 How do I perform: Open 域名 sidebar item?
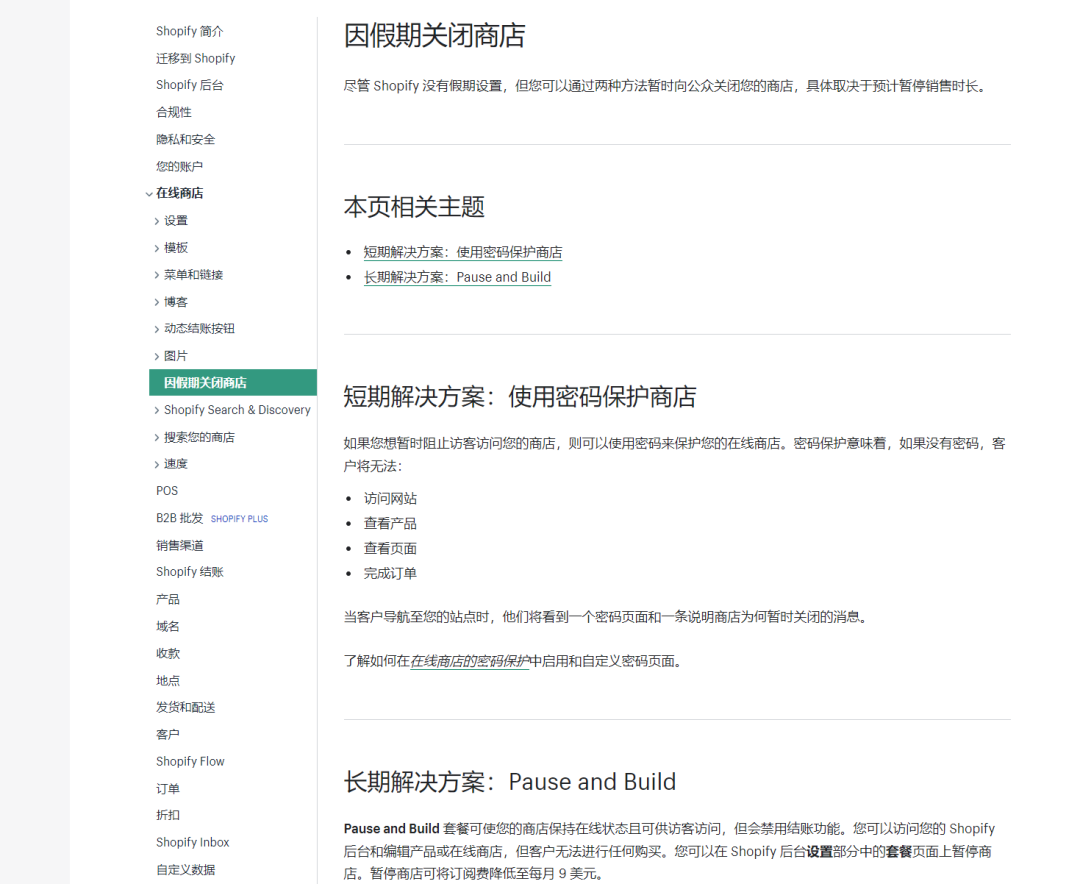point(167,626)
